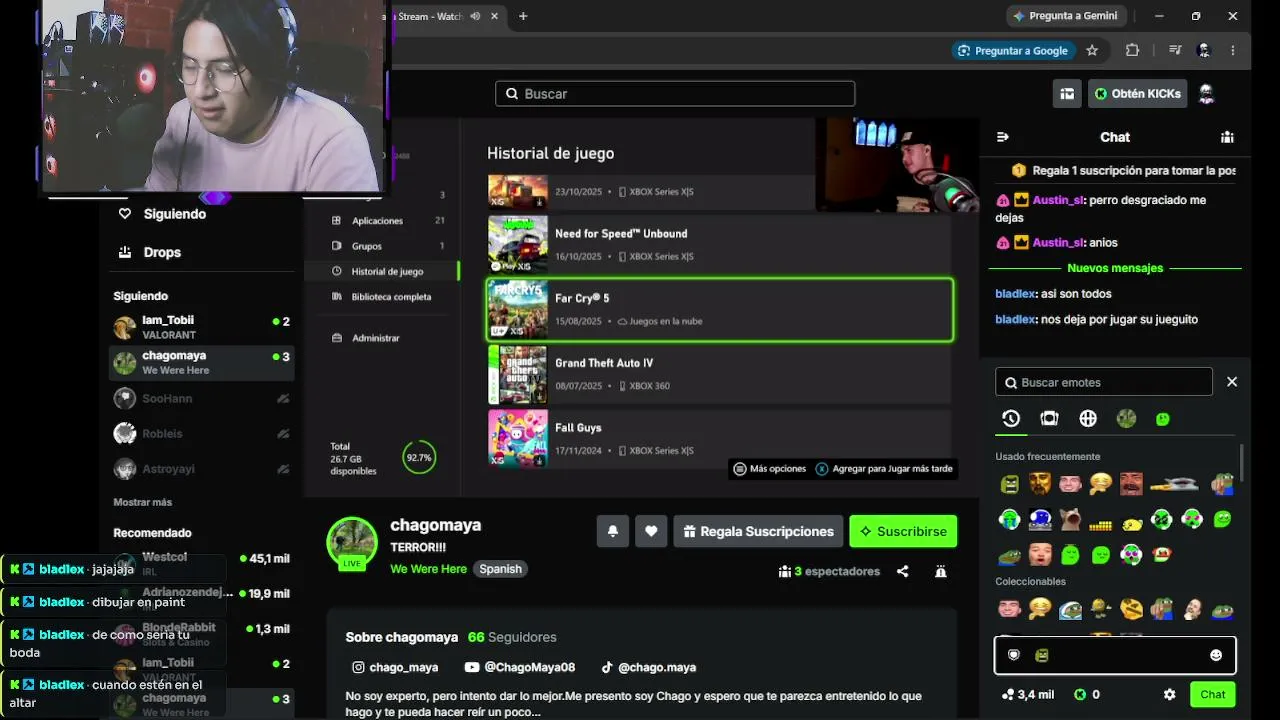Screen dimensions: 1280x720
Task: Select the global emotes globe tab
Action: click(x=1088, y=419)
